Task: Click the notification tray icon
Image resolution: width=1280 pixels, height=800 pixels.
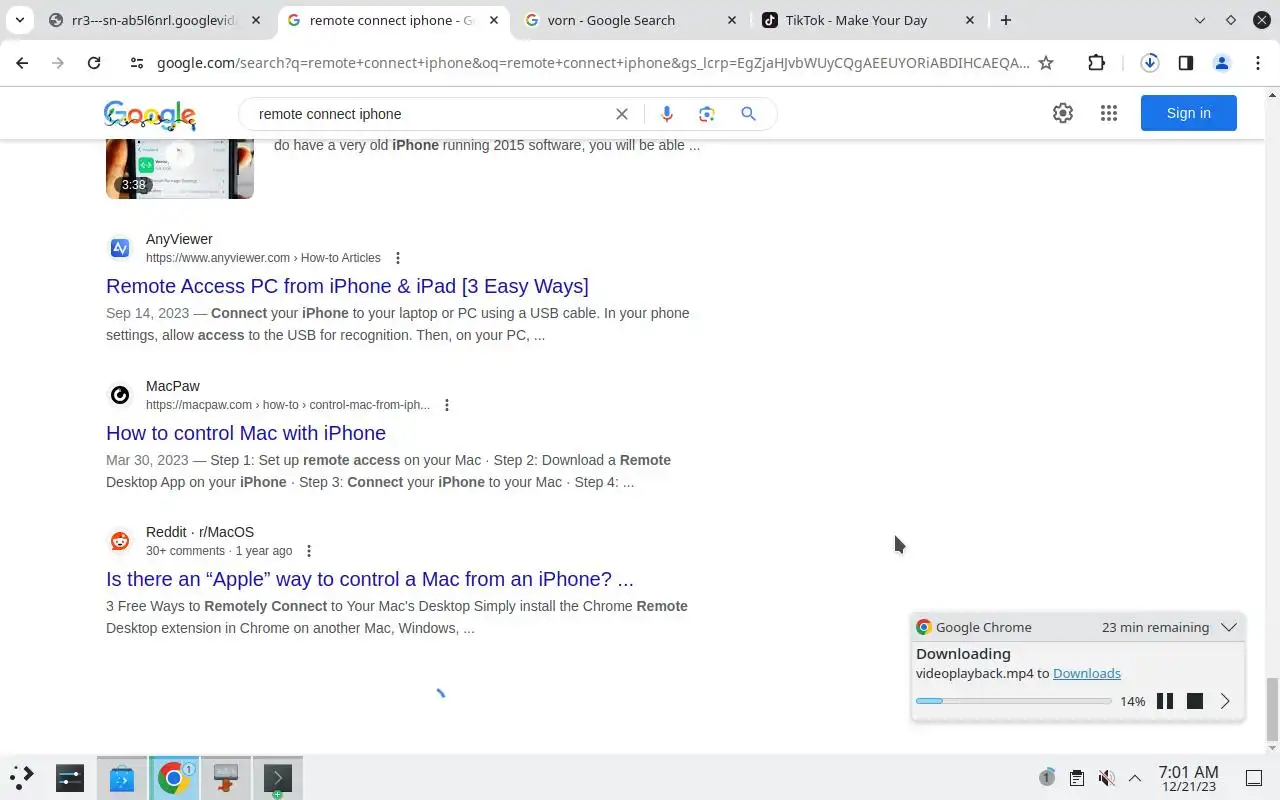Action: (x=1047, y=778)
